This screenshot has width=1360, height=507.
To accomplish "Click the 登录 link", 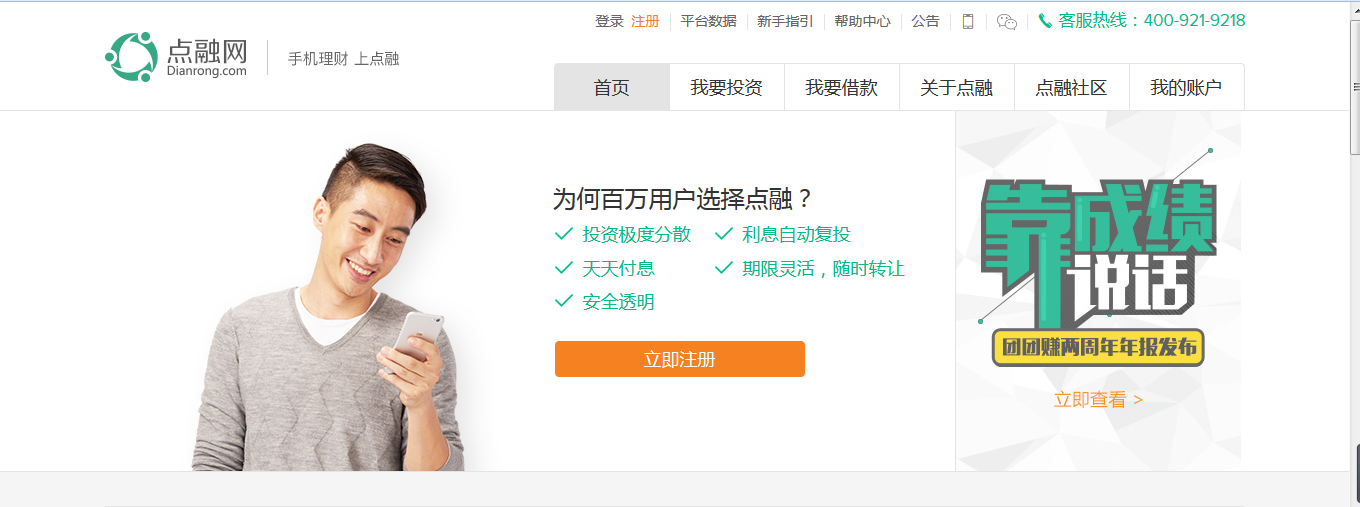I will 609,21.
